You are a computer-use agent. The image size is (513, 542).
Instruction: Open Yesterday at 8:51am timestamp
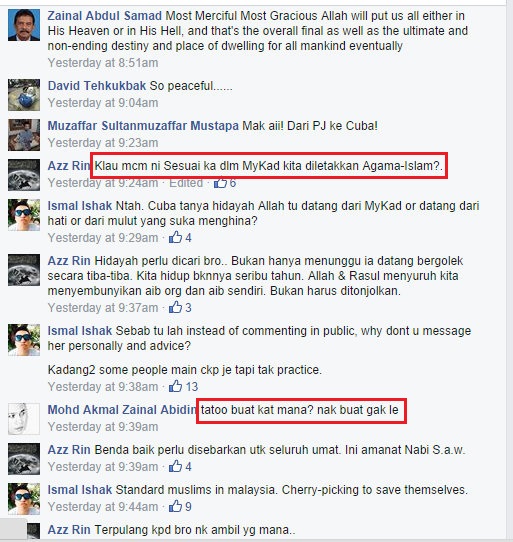coord(103,63)
